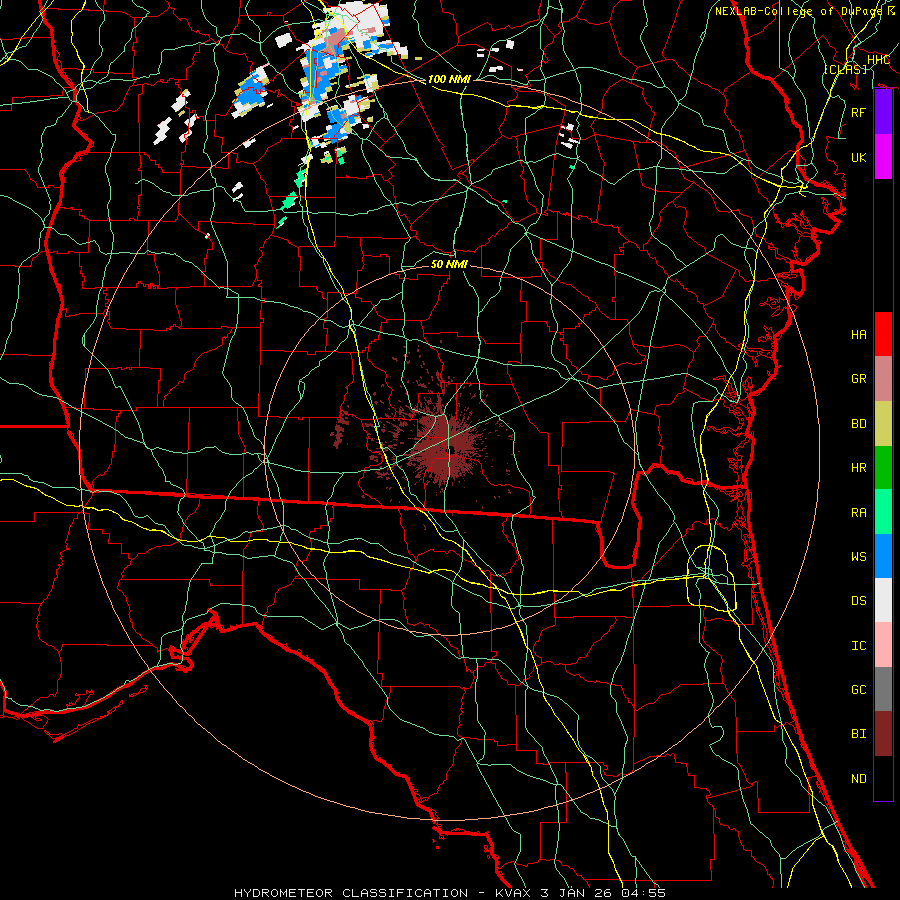Select the GR pinkish legend swatch
The height and width of the screenshot is (900, 900).
click(883, 378)
